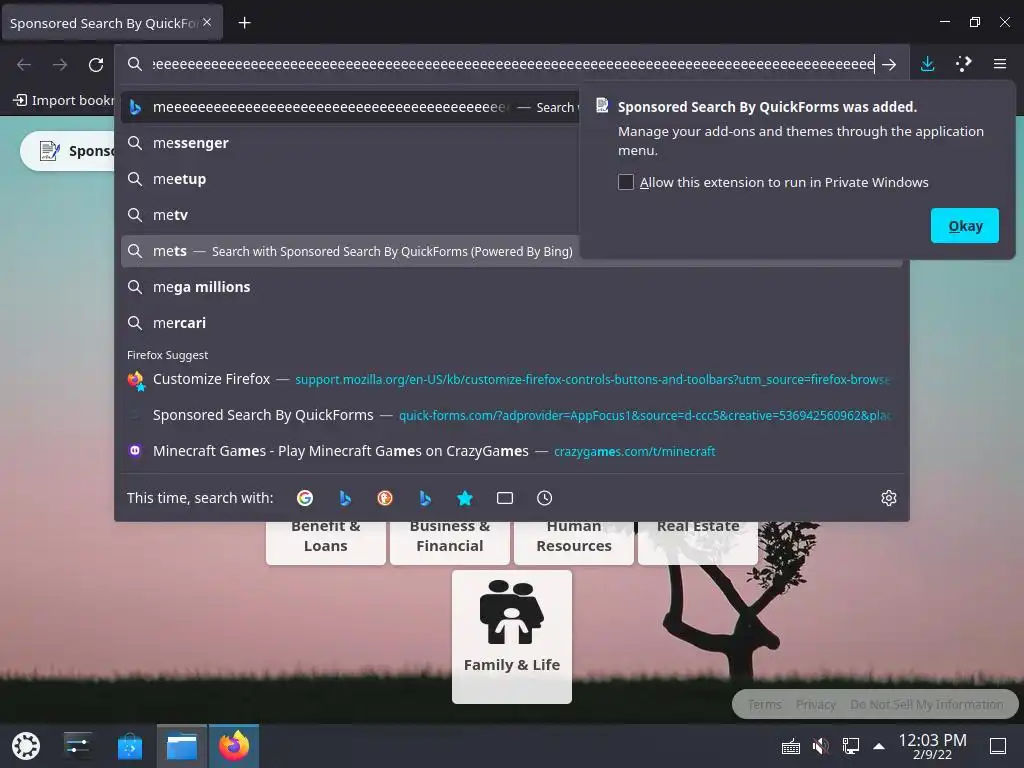
Task: Go forward with the right arrow button
Action: pos(60,64)
